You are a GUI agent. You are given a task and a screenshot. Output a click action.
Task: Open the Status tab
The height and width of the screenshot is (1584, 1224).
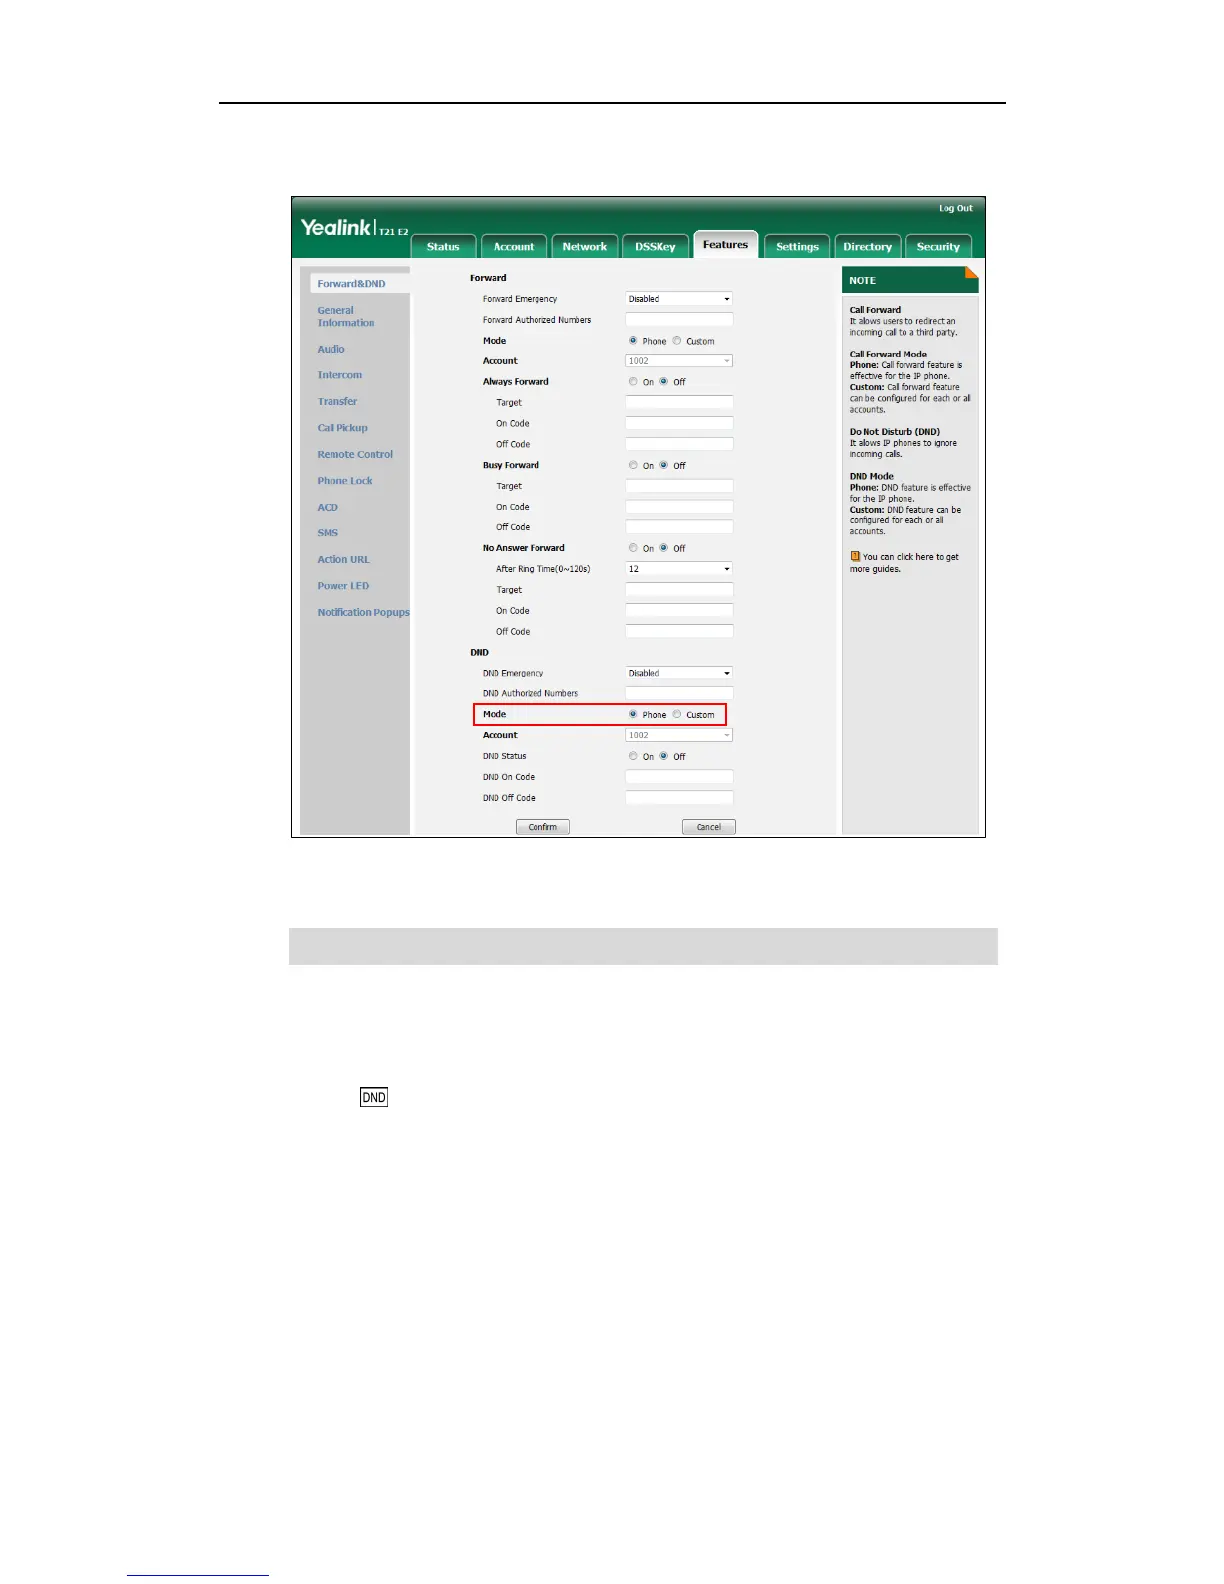443,246
